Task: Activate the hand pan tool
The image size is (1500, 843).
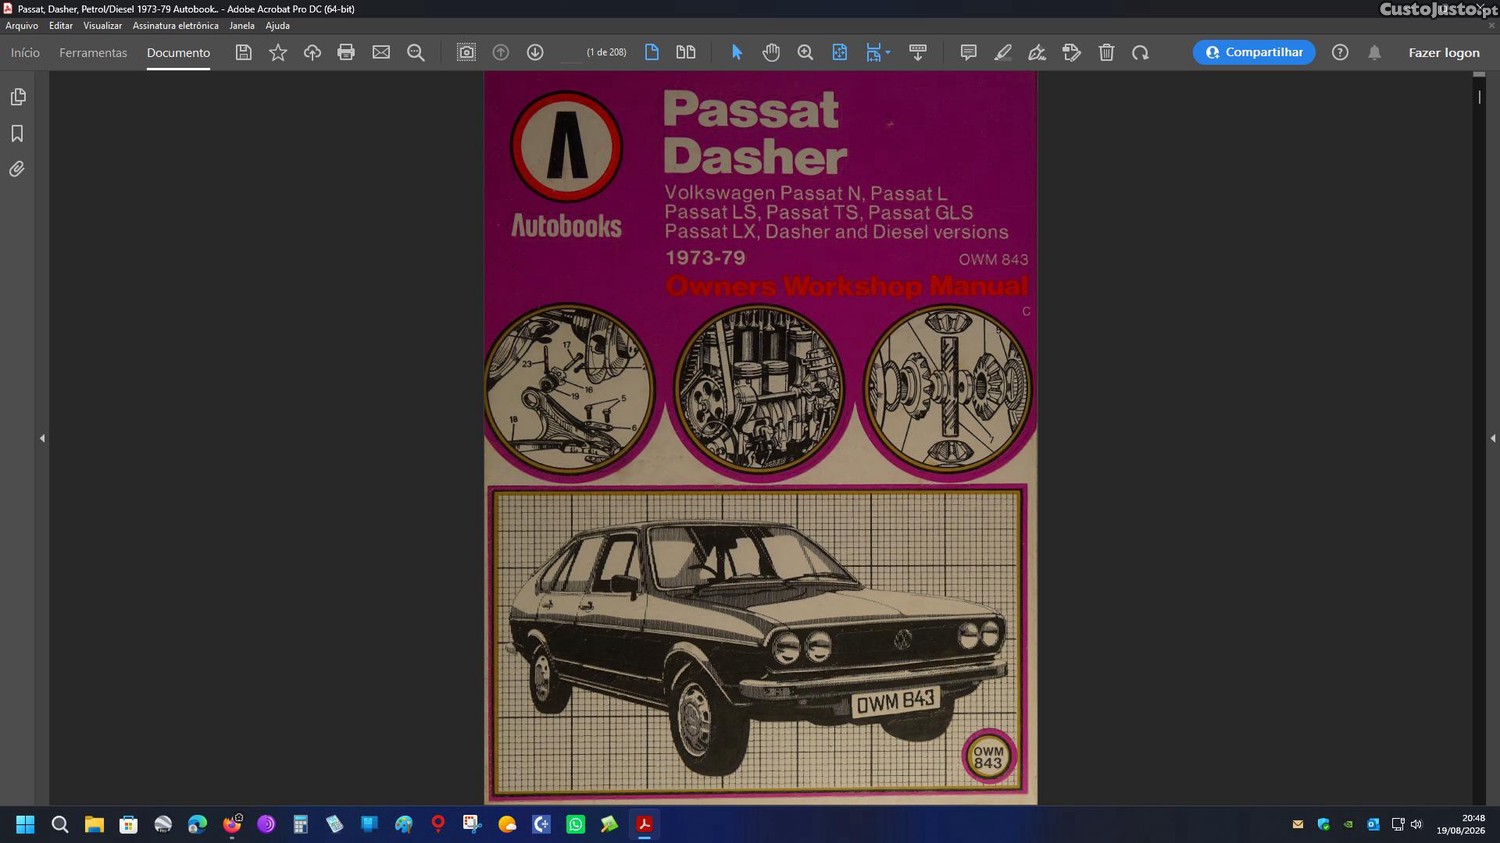Action: (771, 52)
